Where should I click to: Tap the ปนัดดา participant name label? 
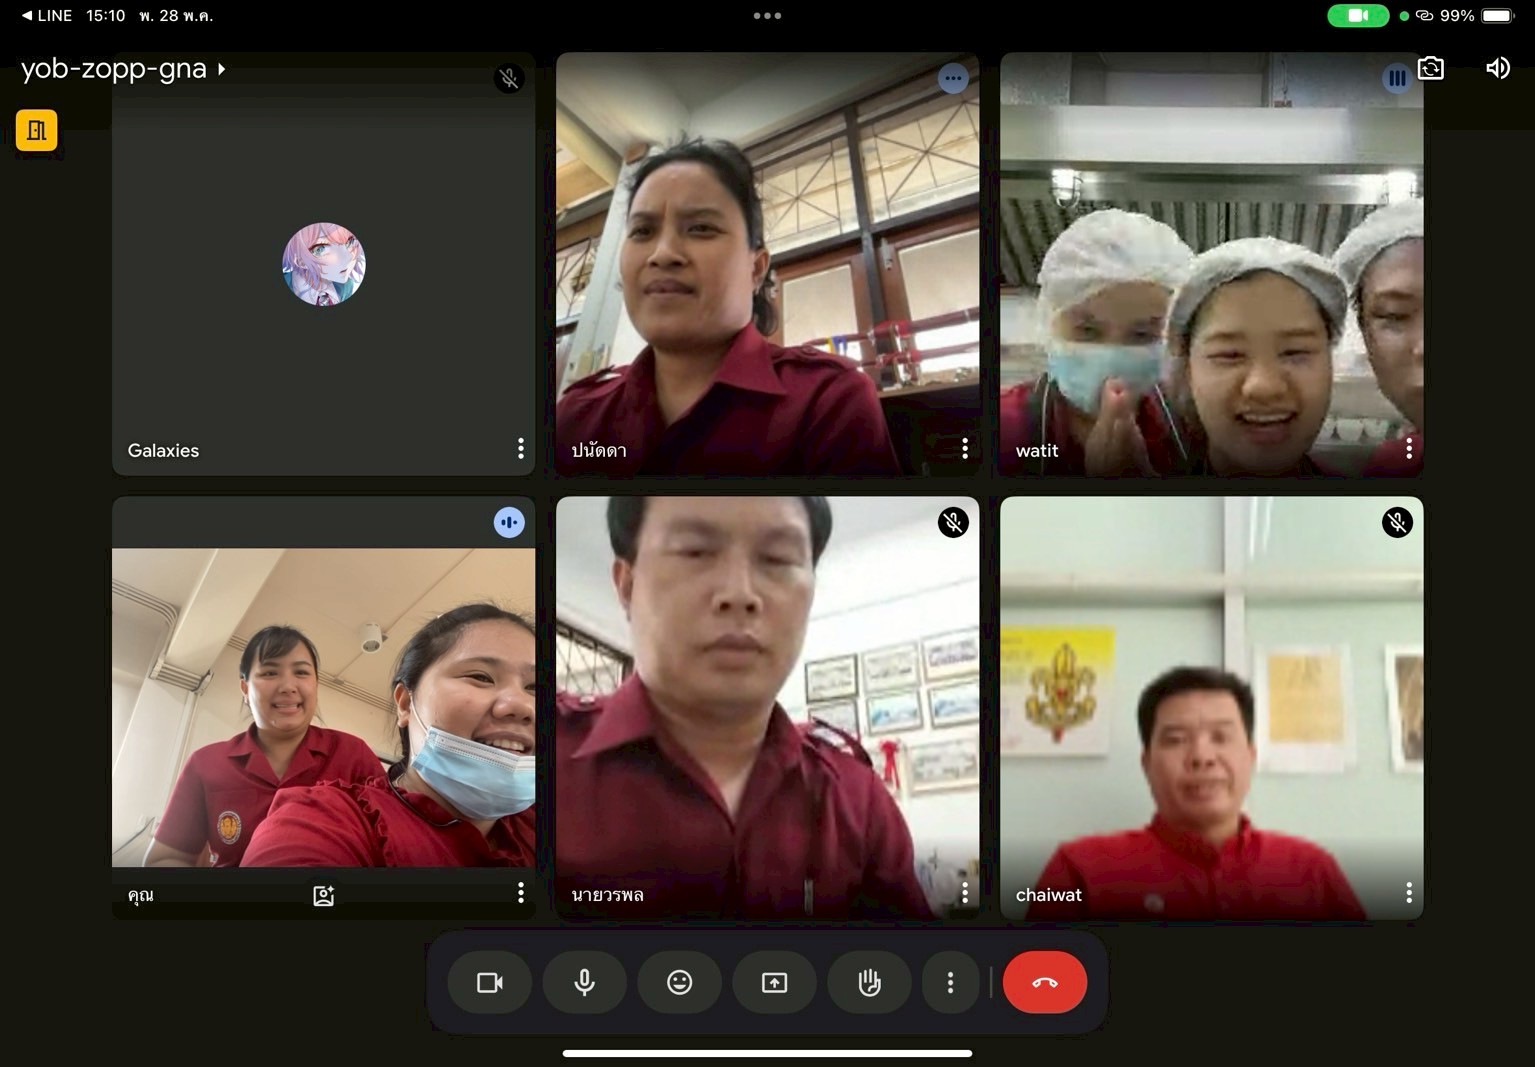coord(599,451)
